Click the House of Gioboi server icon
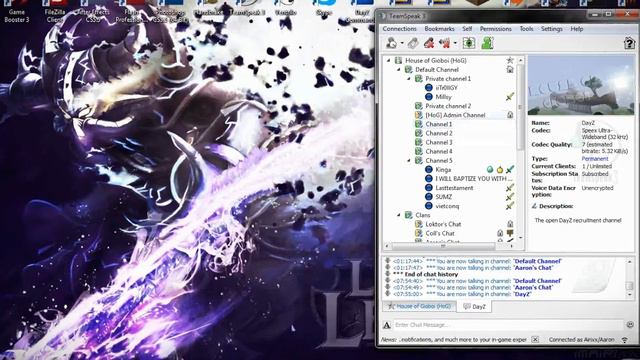 (x=398, y=60)
